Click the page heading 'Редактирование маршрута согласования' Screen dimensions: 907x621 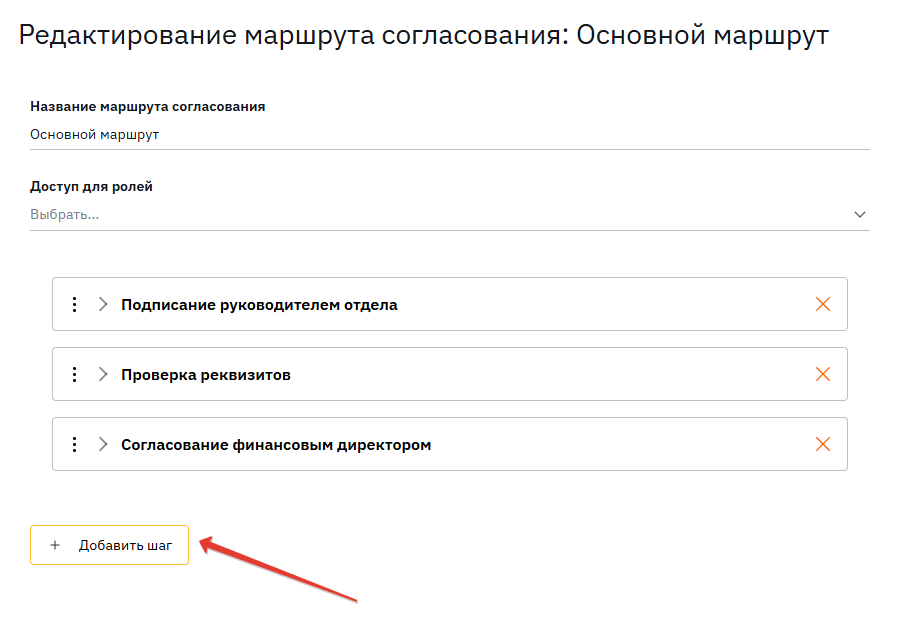292,36
